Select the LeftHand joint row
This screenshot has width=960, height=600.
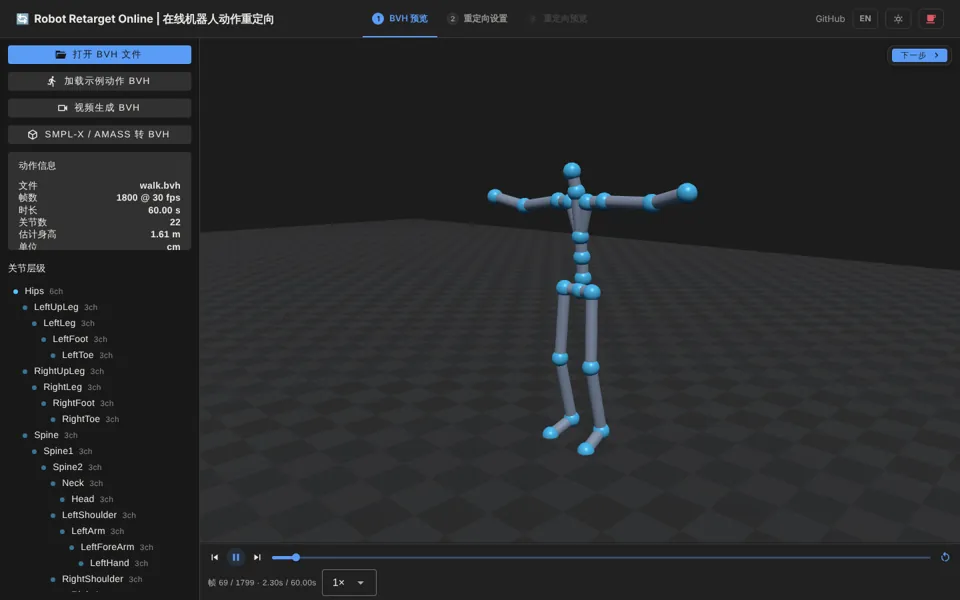tap(99, 563)
